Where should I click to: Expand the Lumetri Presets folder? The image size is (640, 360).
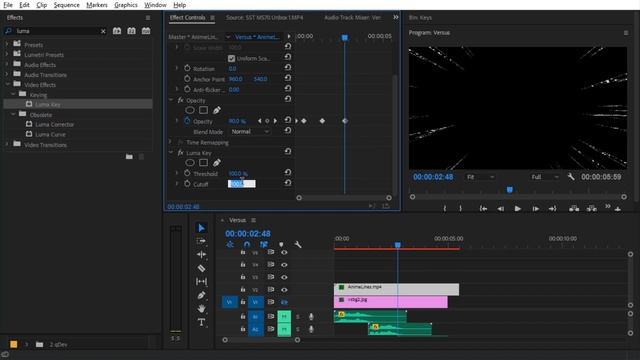(7, 54)
